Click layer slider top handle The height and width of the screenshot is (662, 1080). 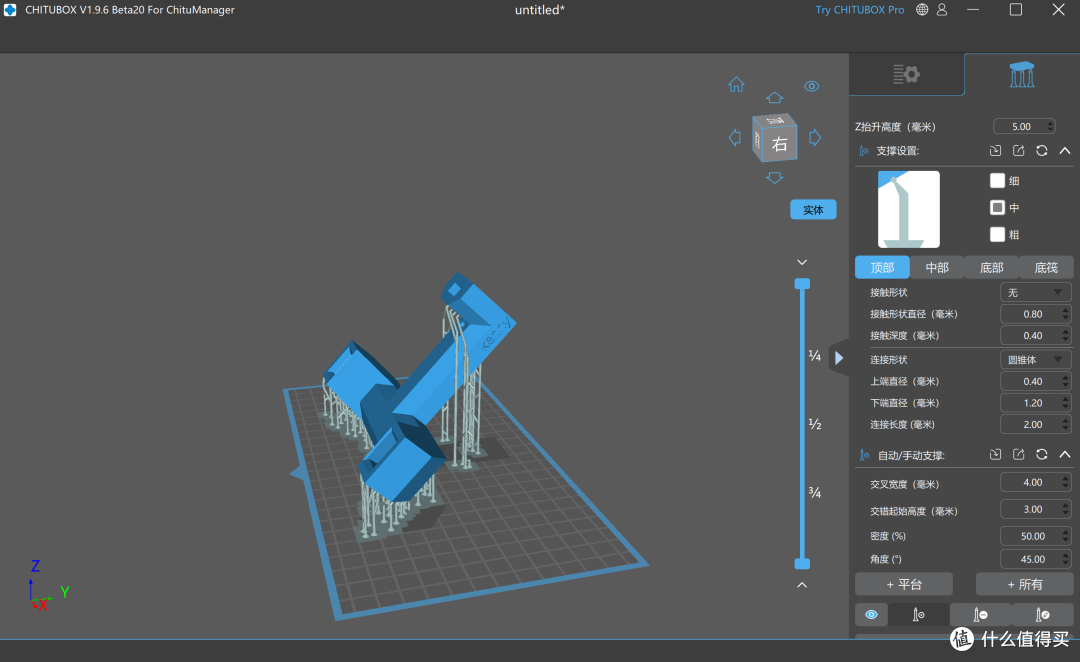(802, 284)
